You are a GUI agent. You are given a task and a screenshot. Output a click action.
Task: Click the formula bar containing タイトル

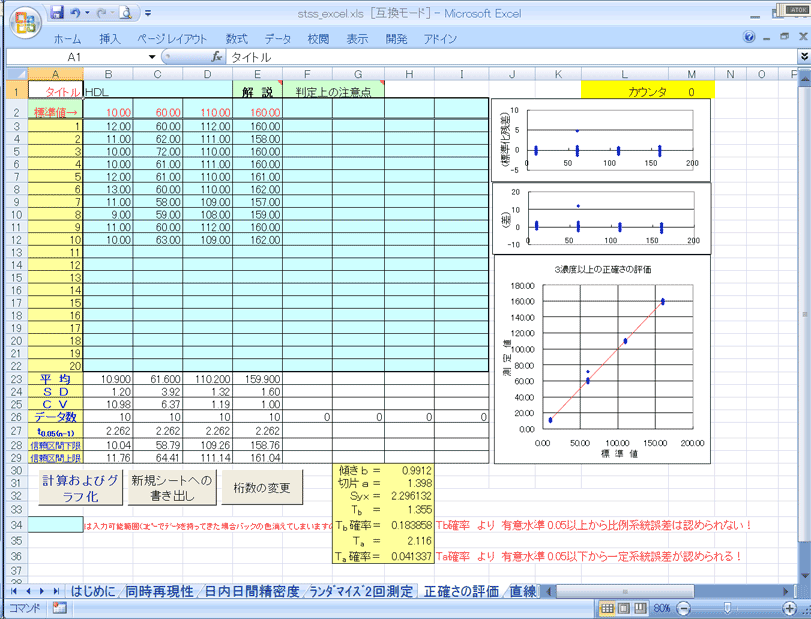(512, 57)
